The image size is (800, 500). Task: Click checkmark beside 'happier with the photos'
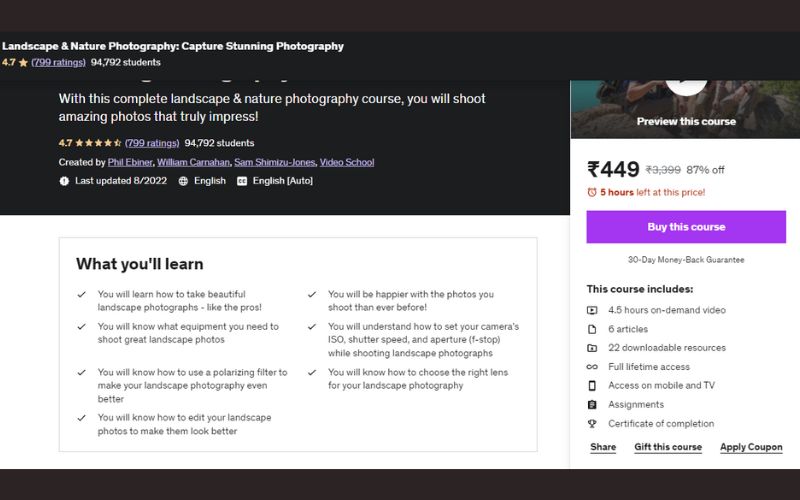point(312,294)
